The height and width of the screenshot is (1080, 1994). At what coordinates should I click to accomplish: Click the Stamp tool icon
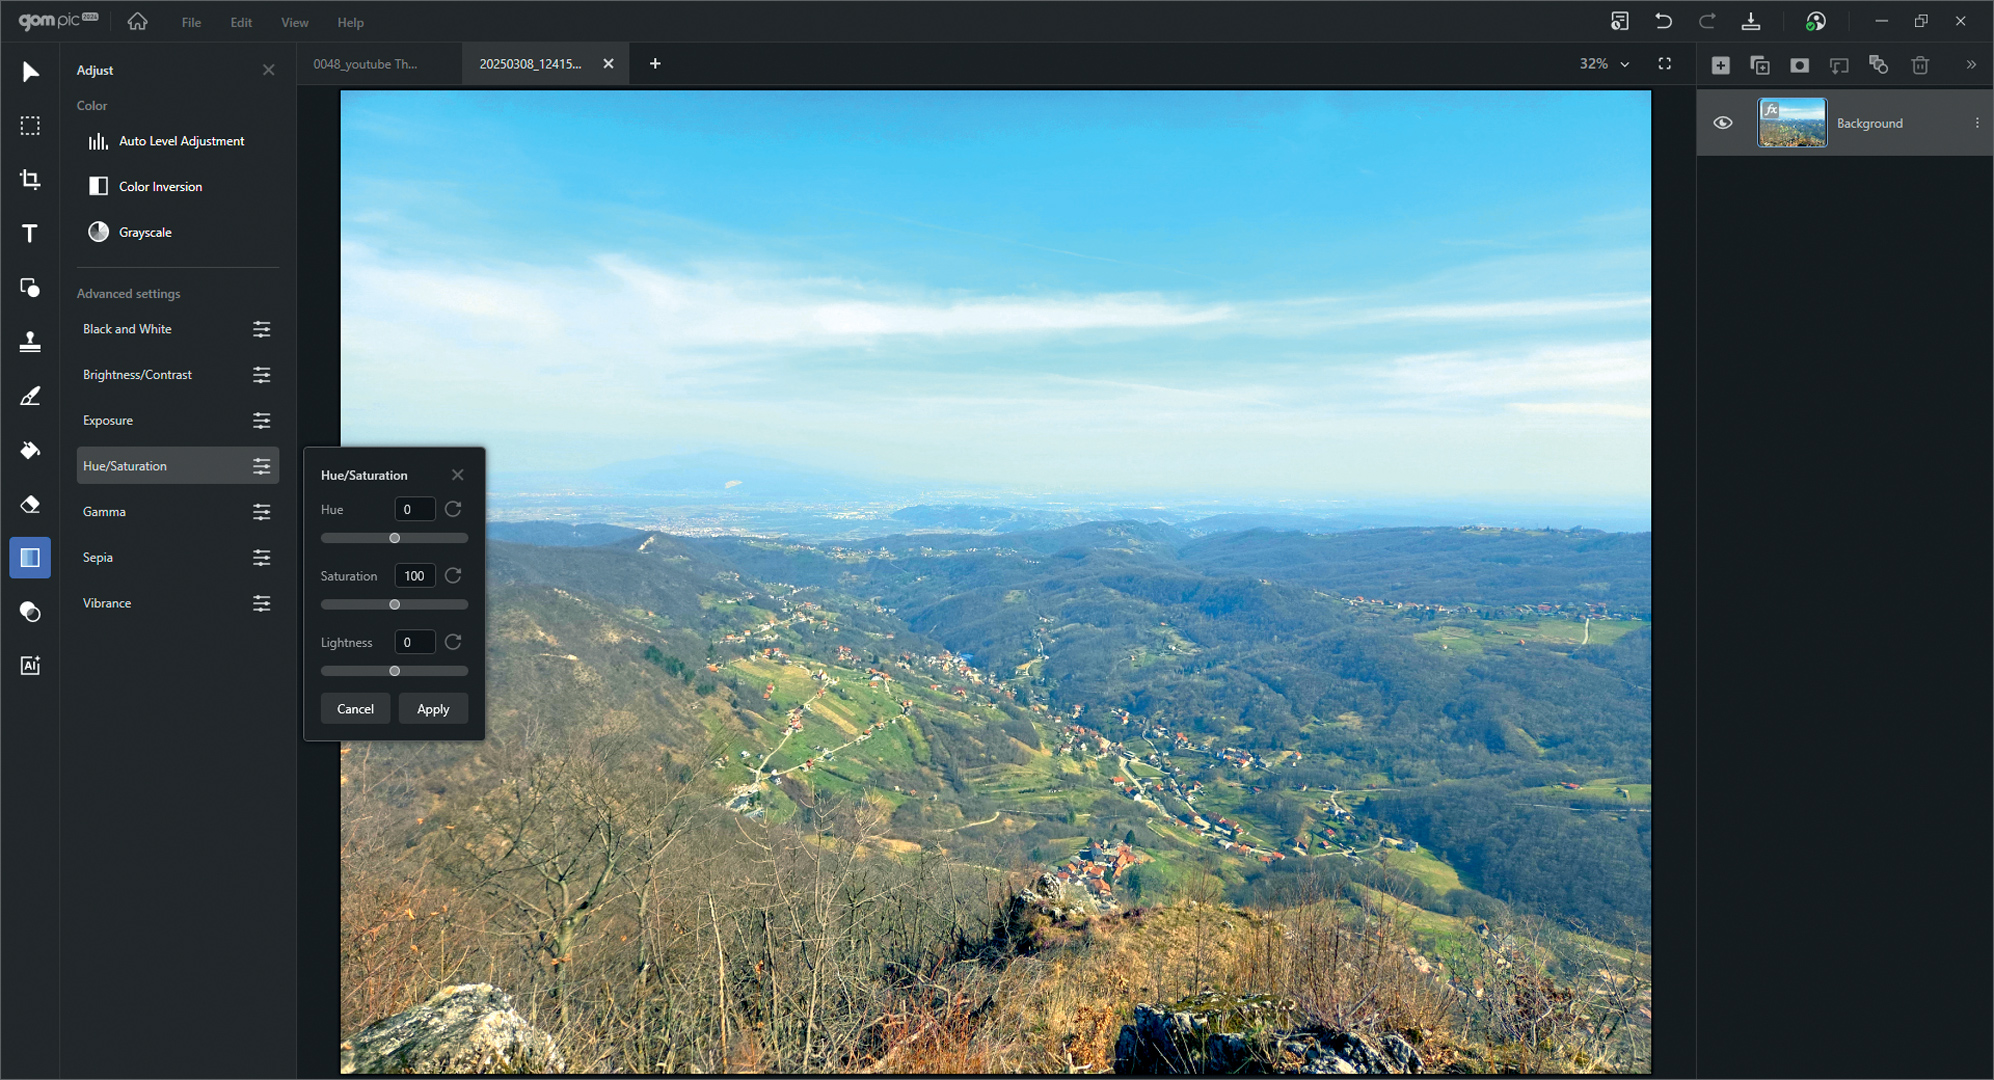30,342
